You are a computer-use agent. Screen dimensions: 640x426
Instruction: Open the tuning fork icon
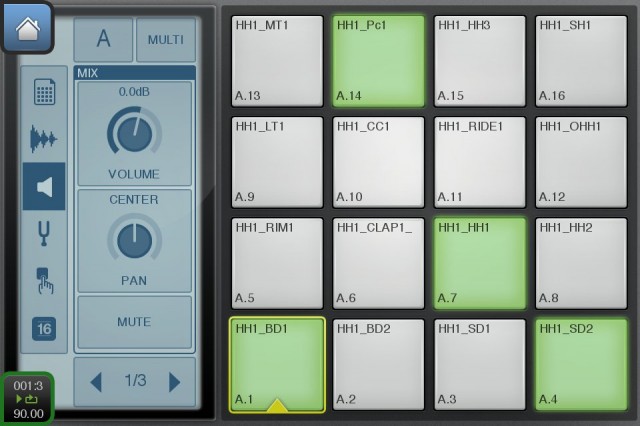point(44,233)
